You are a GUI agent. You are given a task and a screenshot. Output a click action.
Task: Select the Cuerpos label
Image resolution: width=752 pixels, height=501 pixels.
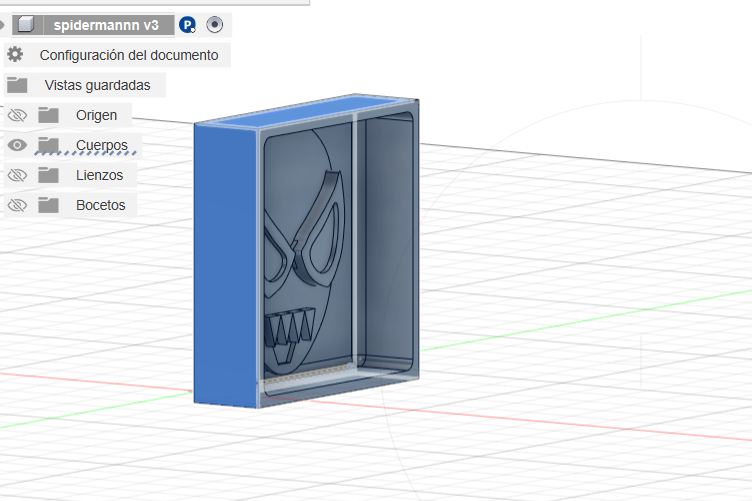click(102, 145)
